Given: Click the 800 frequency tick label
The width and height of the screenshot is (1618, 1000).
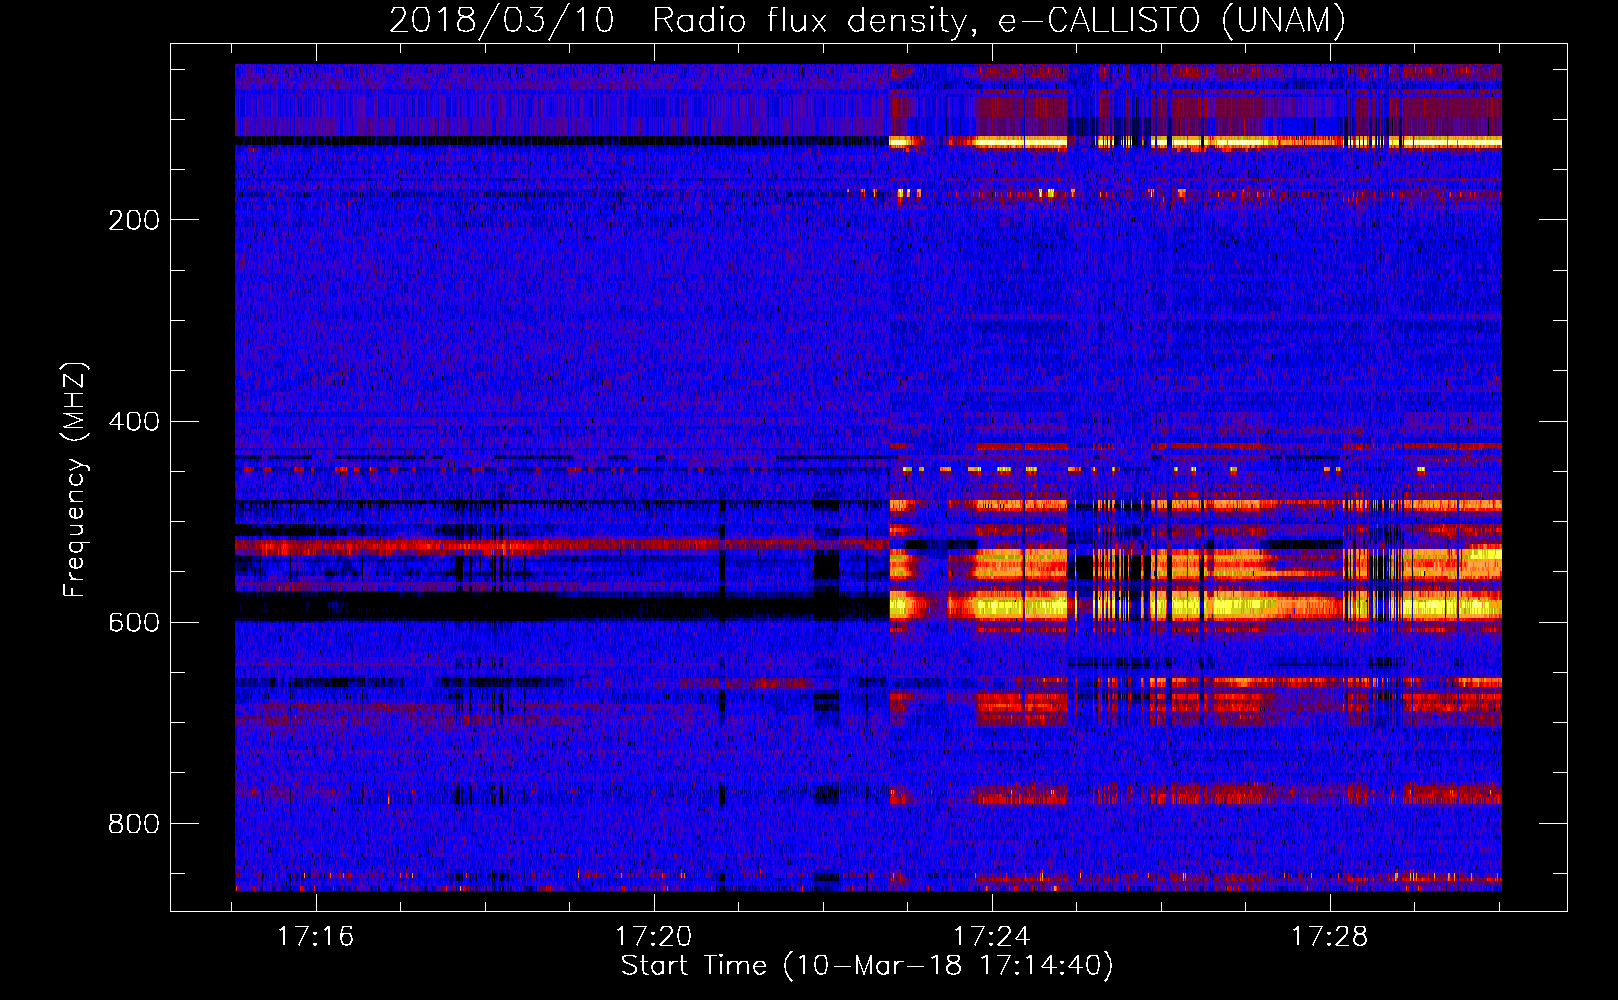Looking at the screenshot, I should click(134, 823).
